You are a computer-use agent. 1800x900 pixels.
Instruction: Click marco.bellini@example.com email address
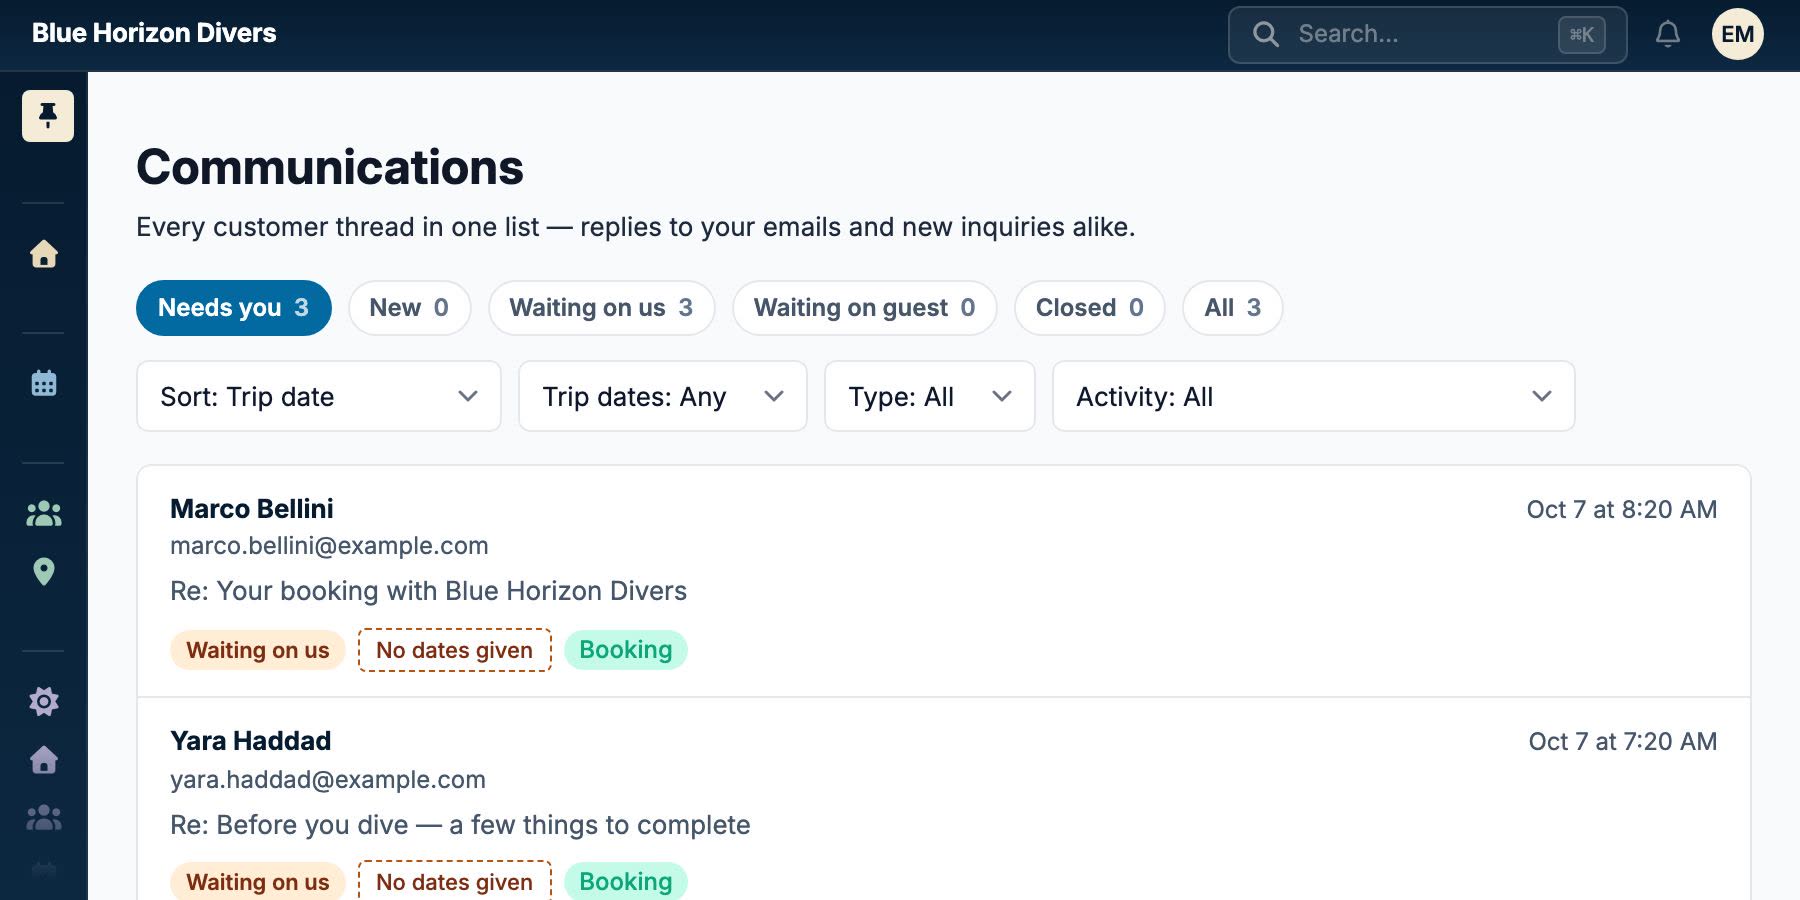click(x=329, y=546)
